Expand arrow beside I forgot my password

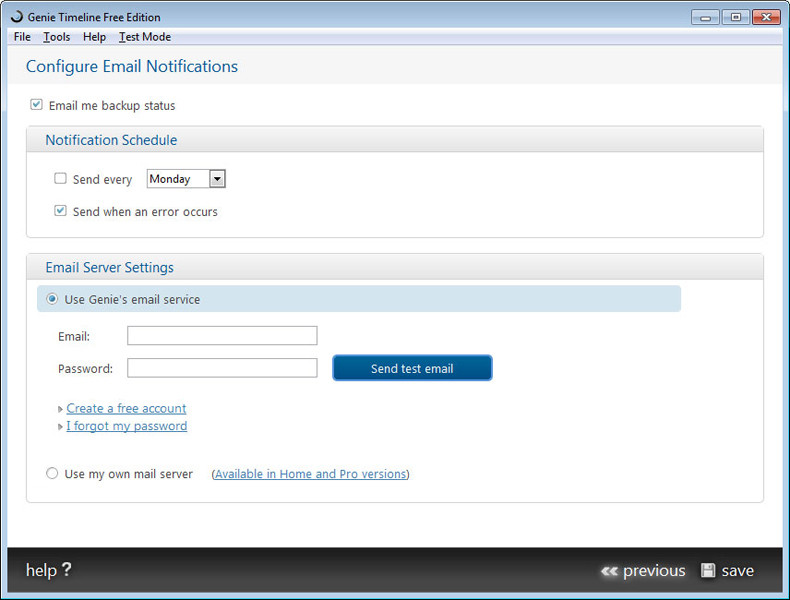pos(60,427)
